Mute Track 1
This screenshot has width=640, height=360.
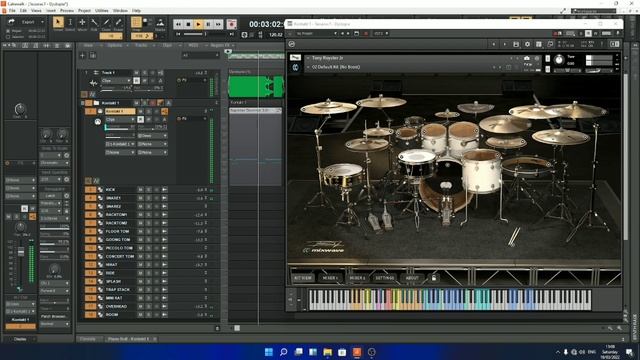tap(136, 73)
